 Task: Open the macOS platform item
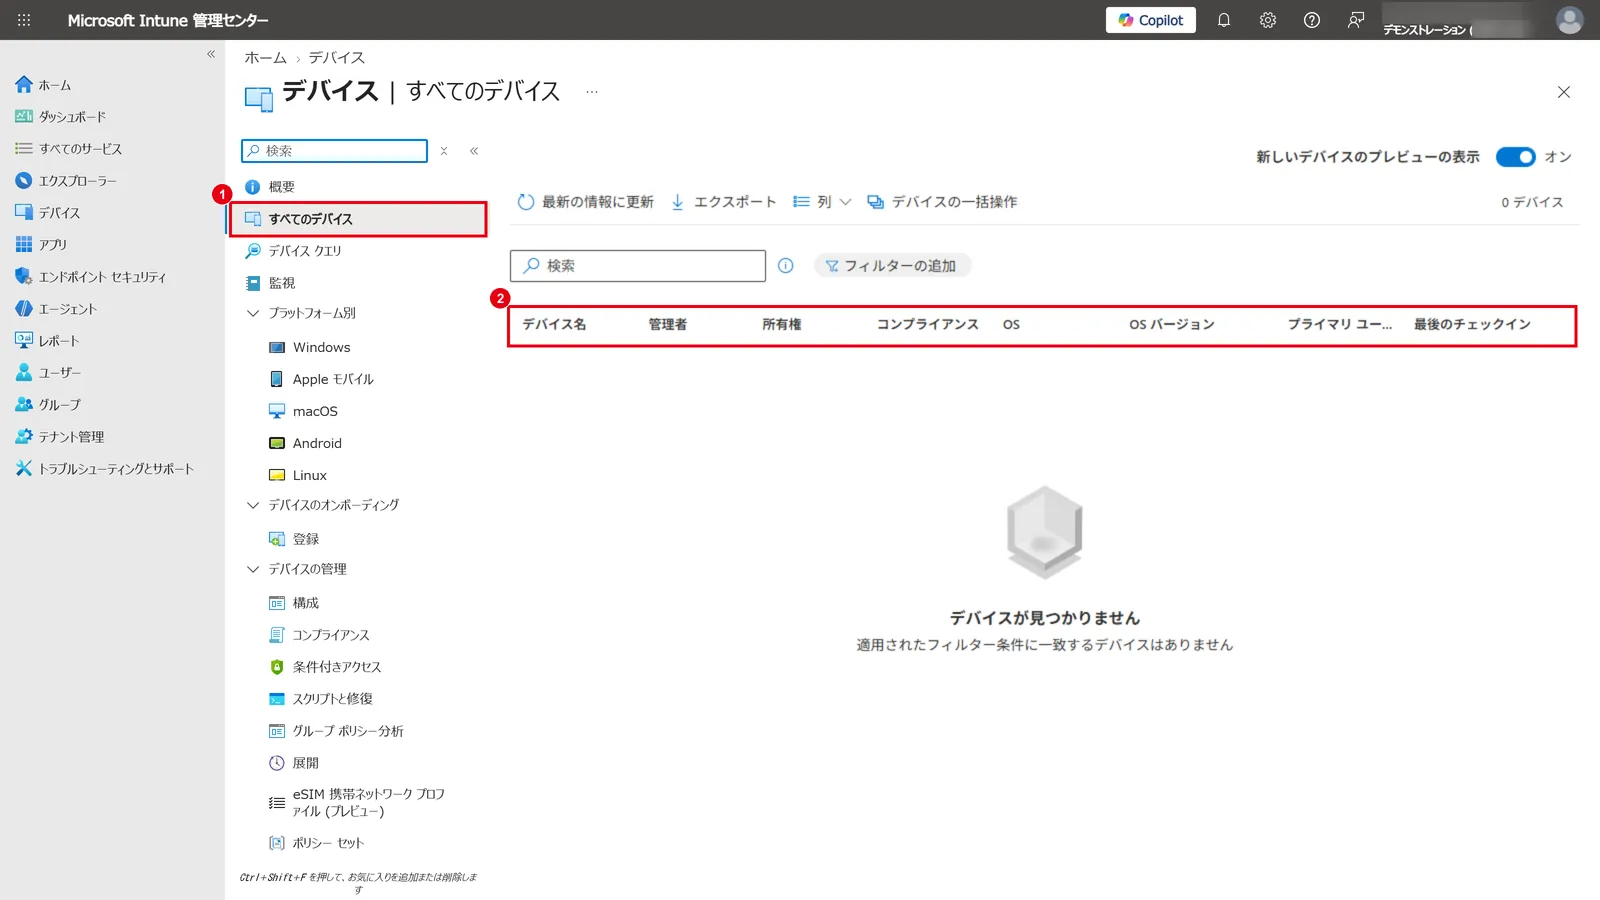(x=304, y=411)
